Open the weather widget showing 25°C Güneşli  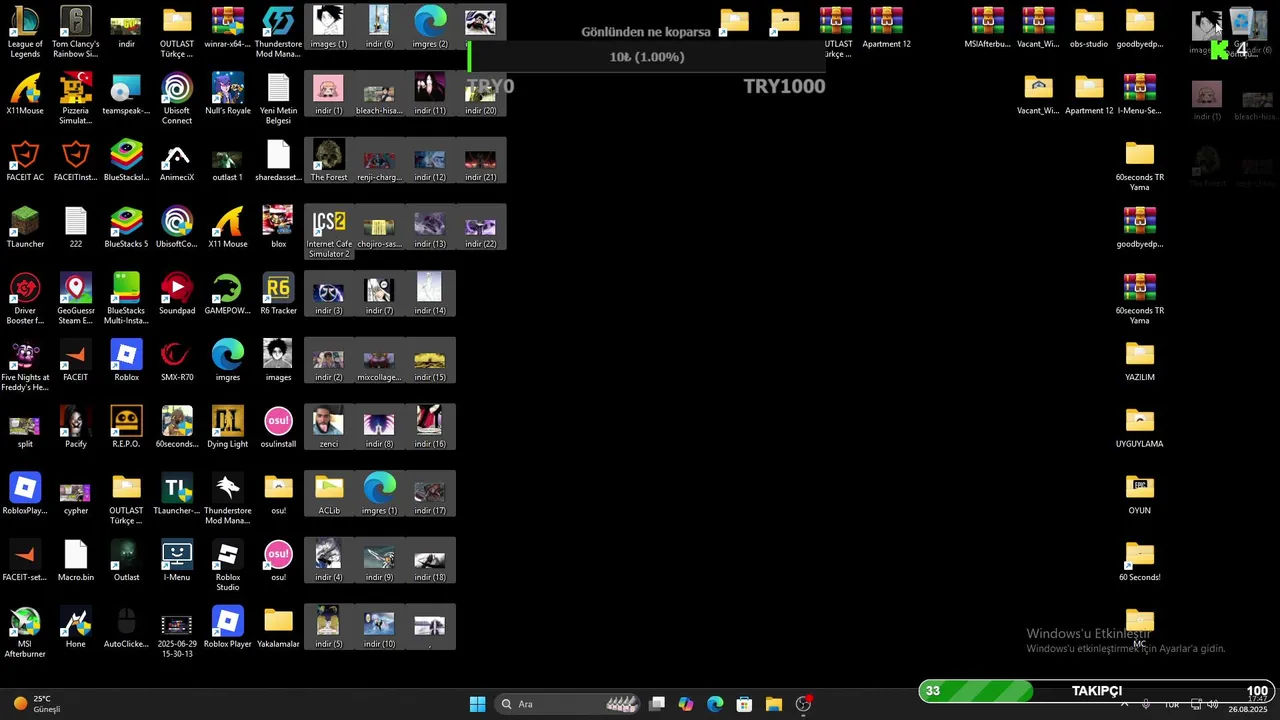pyautogui.click(x=36, y=704)
